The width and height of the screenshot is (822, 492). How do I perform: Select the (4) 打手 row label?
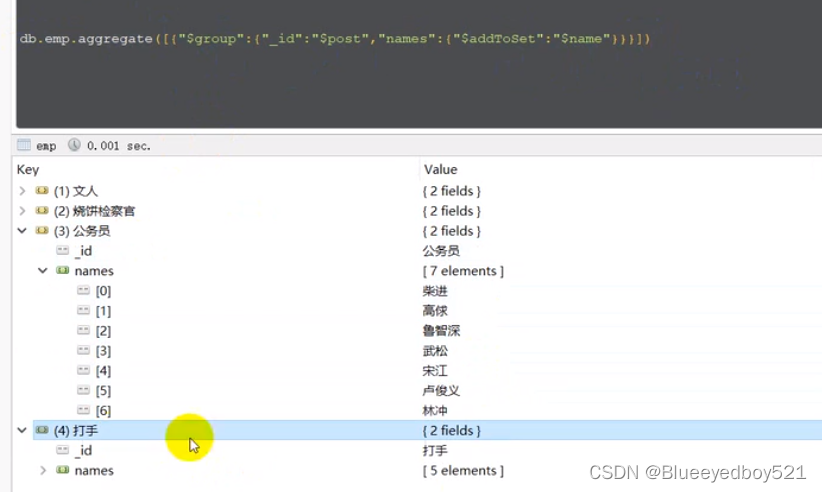(x=76, y=431)
